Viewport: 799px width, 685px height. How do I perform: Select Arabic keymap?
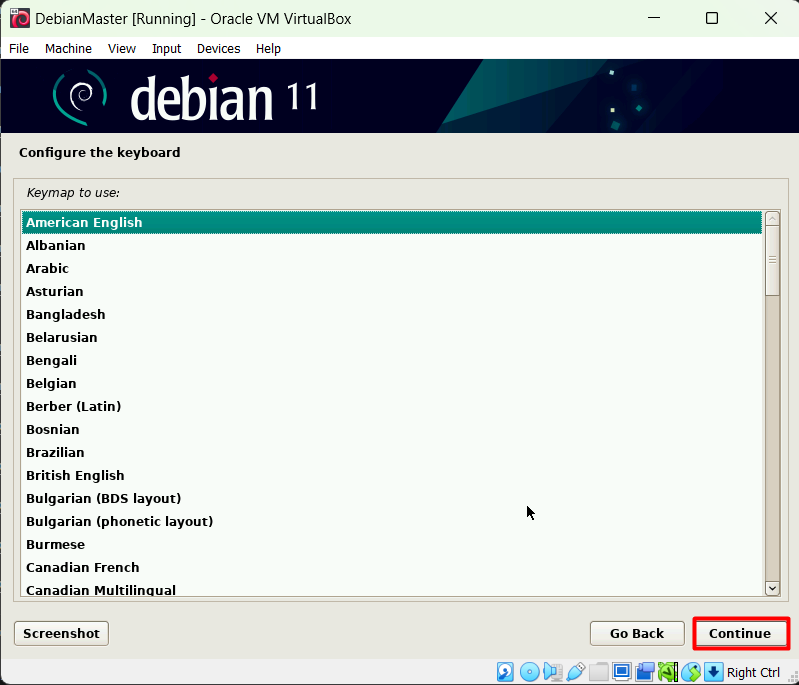[x=391, y=269]
